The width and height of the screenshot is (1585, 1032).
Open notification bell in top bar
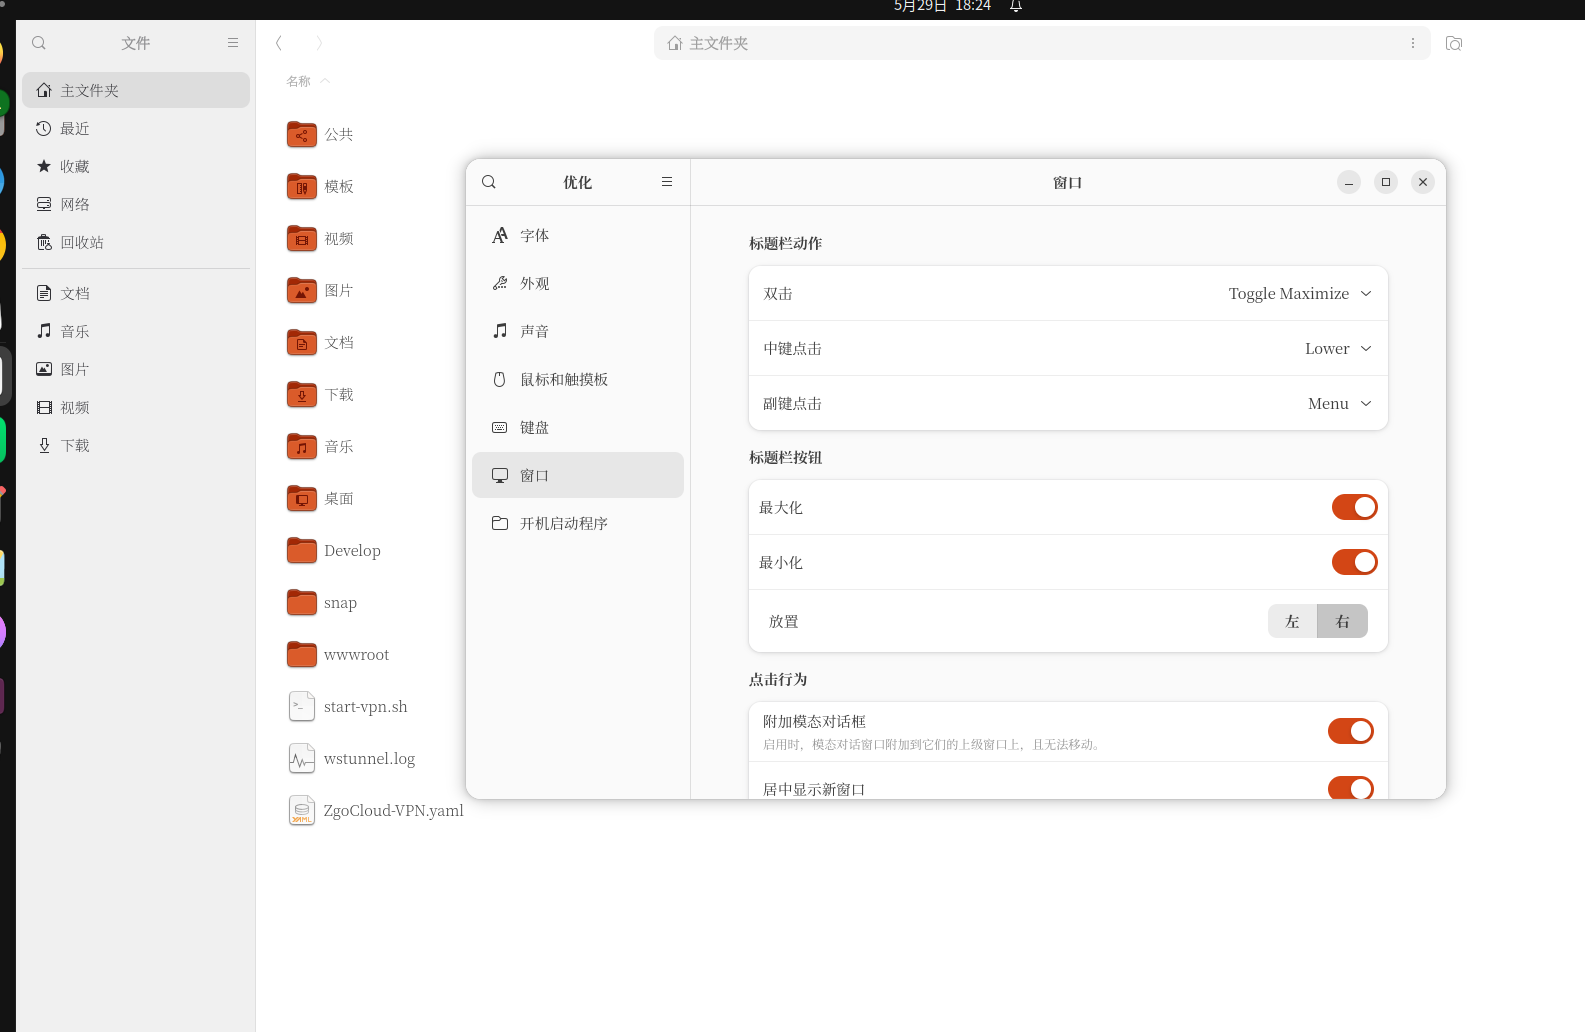[x=1016, y=7]
